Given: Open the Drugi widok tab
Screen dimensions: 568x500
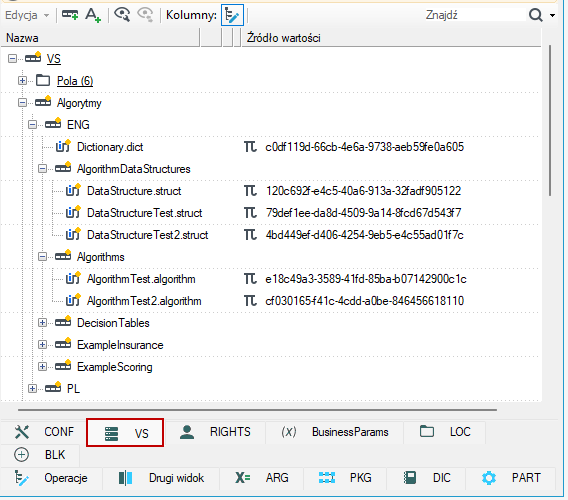Looking at the screenshot, I should coord(161,478).
